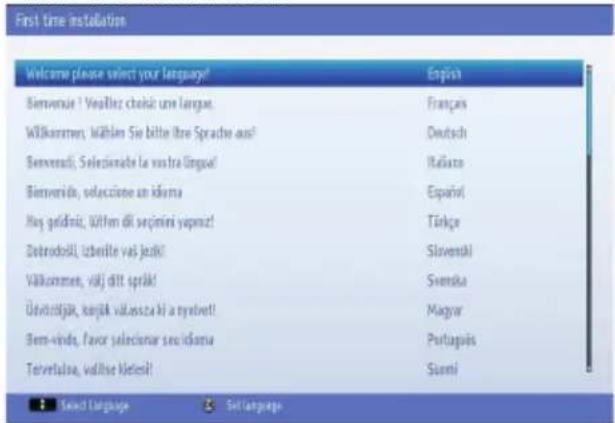Click the OK button icon in footer
The width and height of the screenshot is (615, 423).
pyautogui.click(x=209, y=406)
